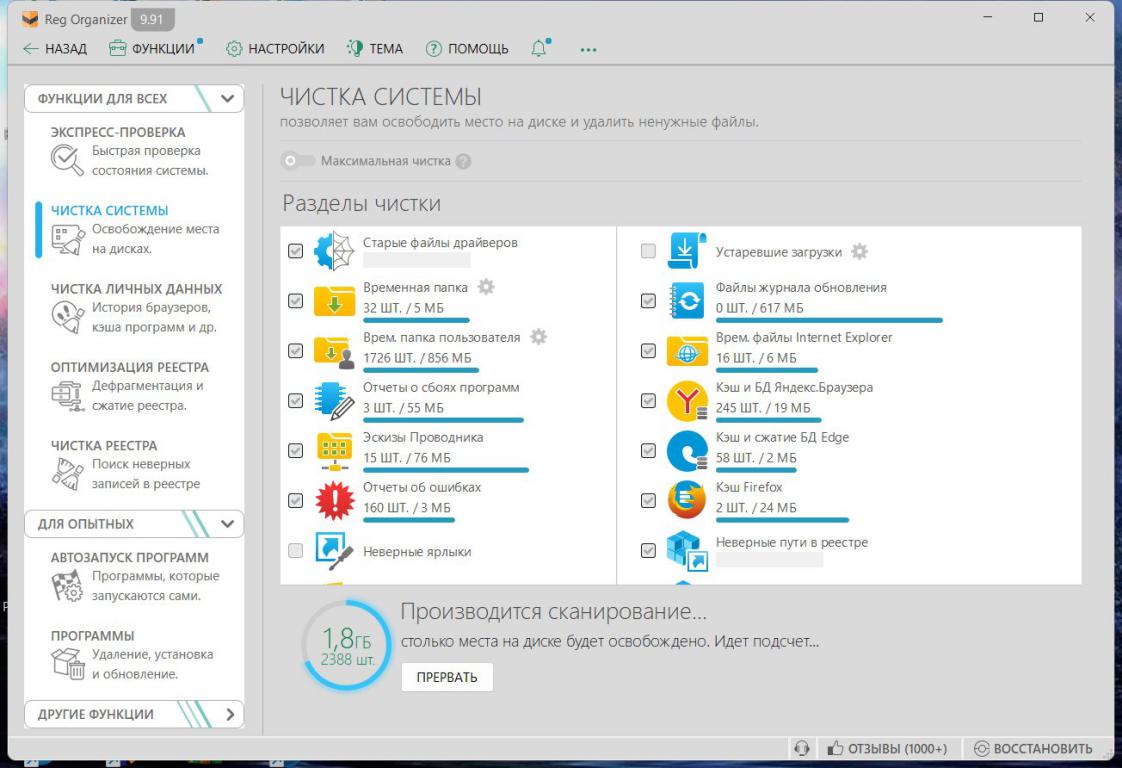Check the Неверные ярлыки checkbox
The width and height of the screenshot is (1122, 768).
295,550
